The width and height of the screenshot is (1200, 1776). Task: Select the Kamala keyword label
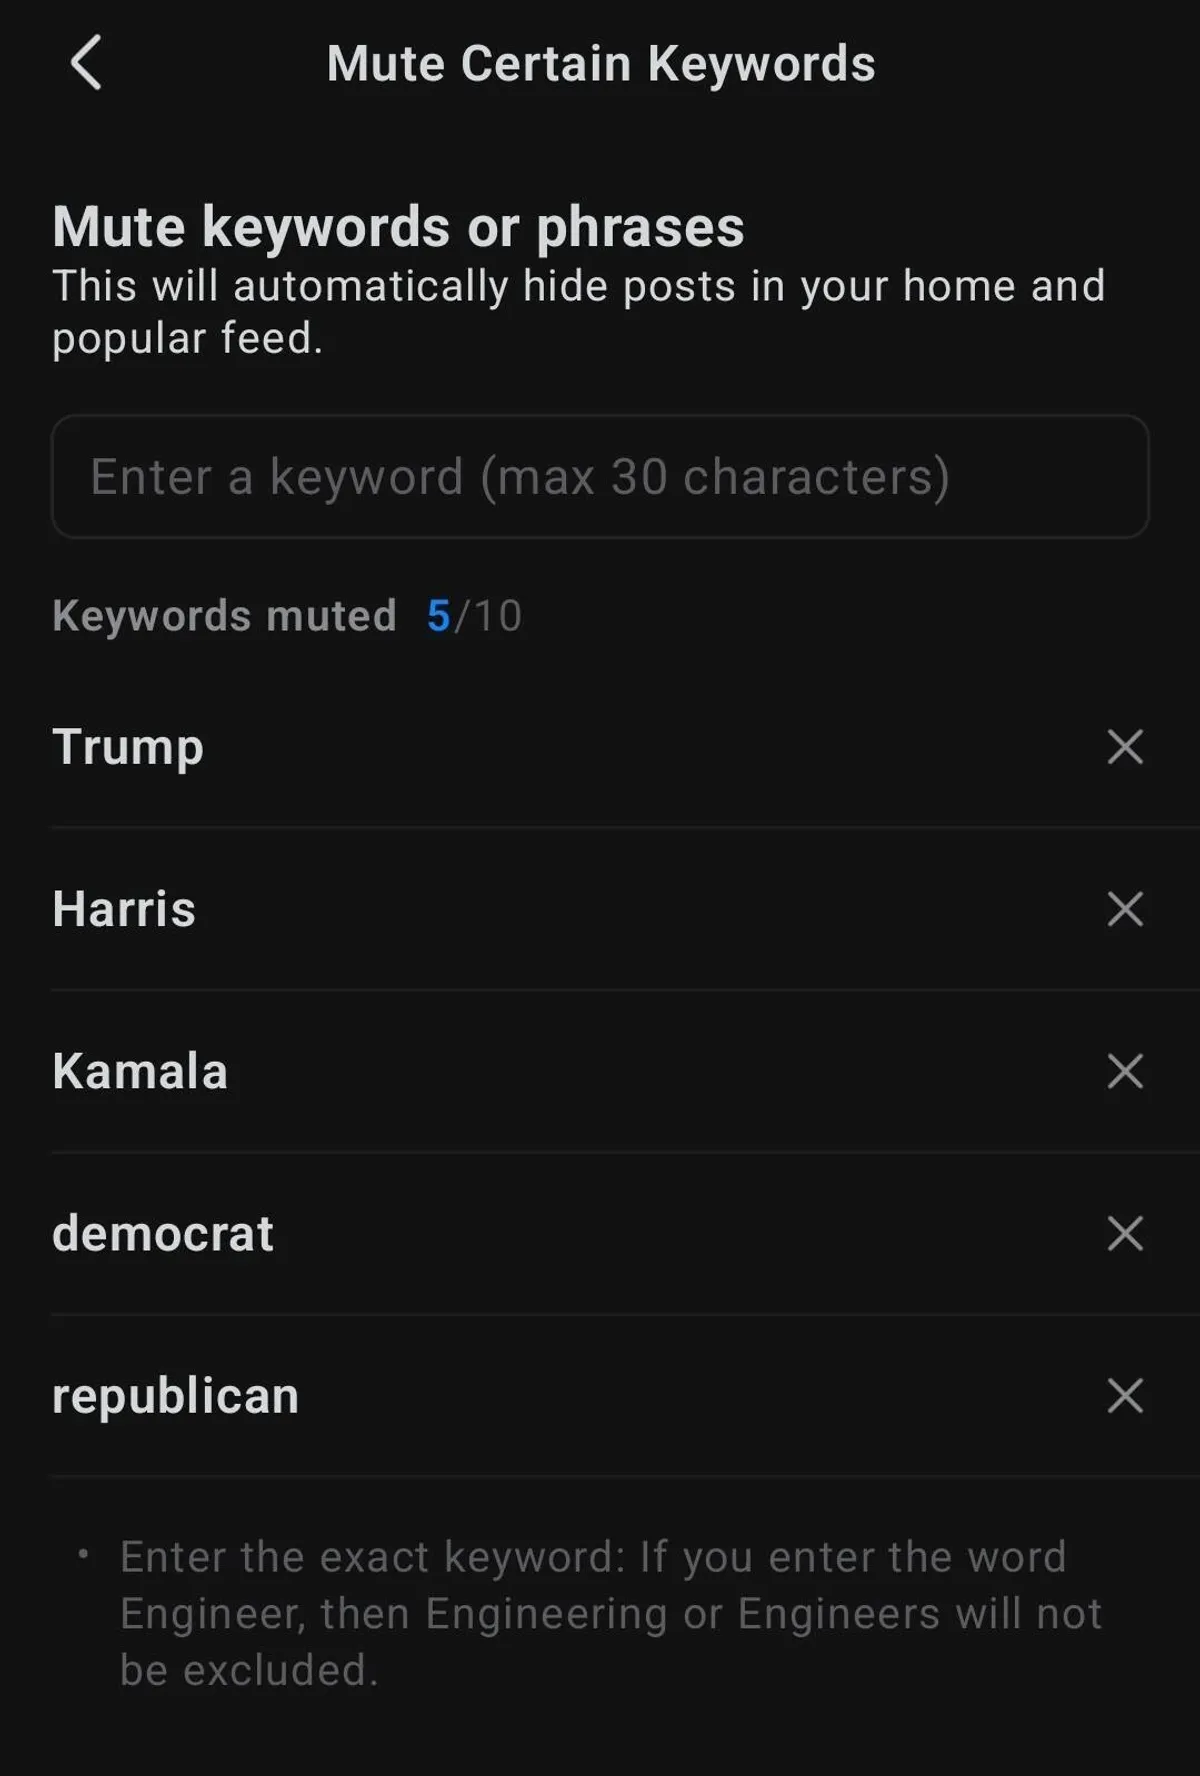(140, 1071)
